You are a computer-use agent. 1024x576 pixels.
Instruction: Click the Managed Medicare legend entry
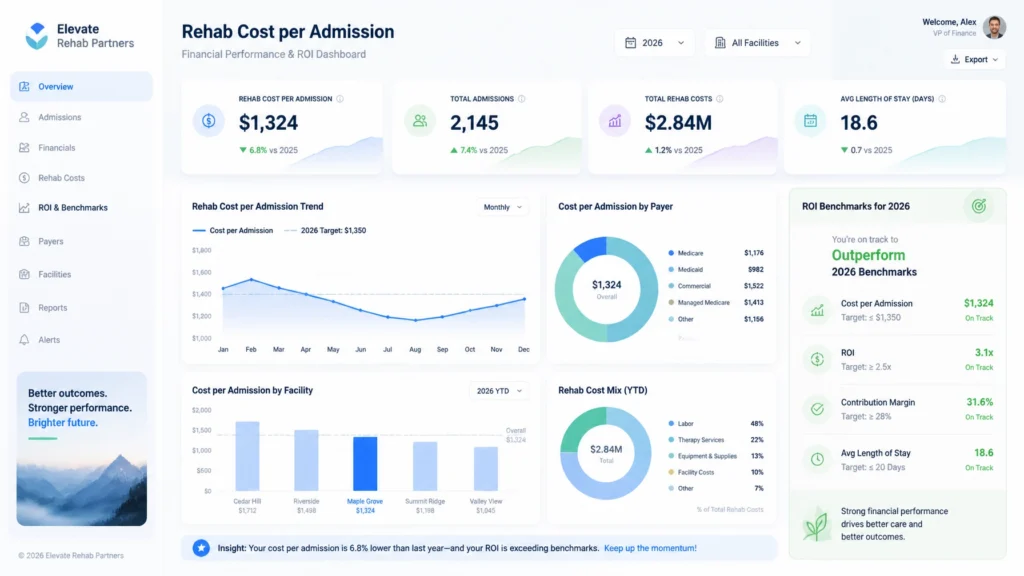[716, 302]
